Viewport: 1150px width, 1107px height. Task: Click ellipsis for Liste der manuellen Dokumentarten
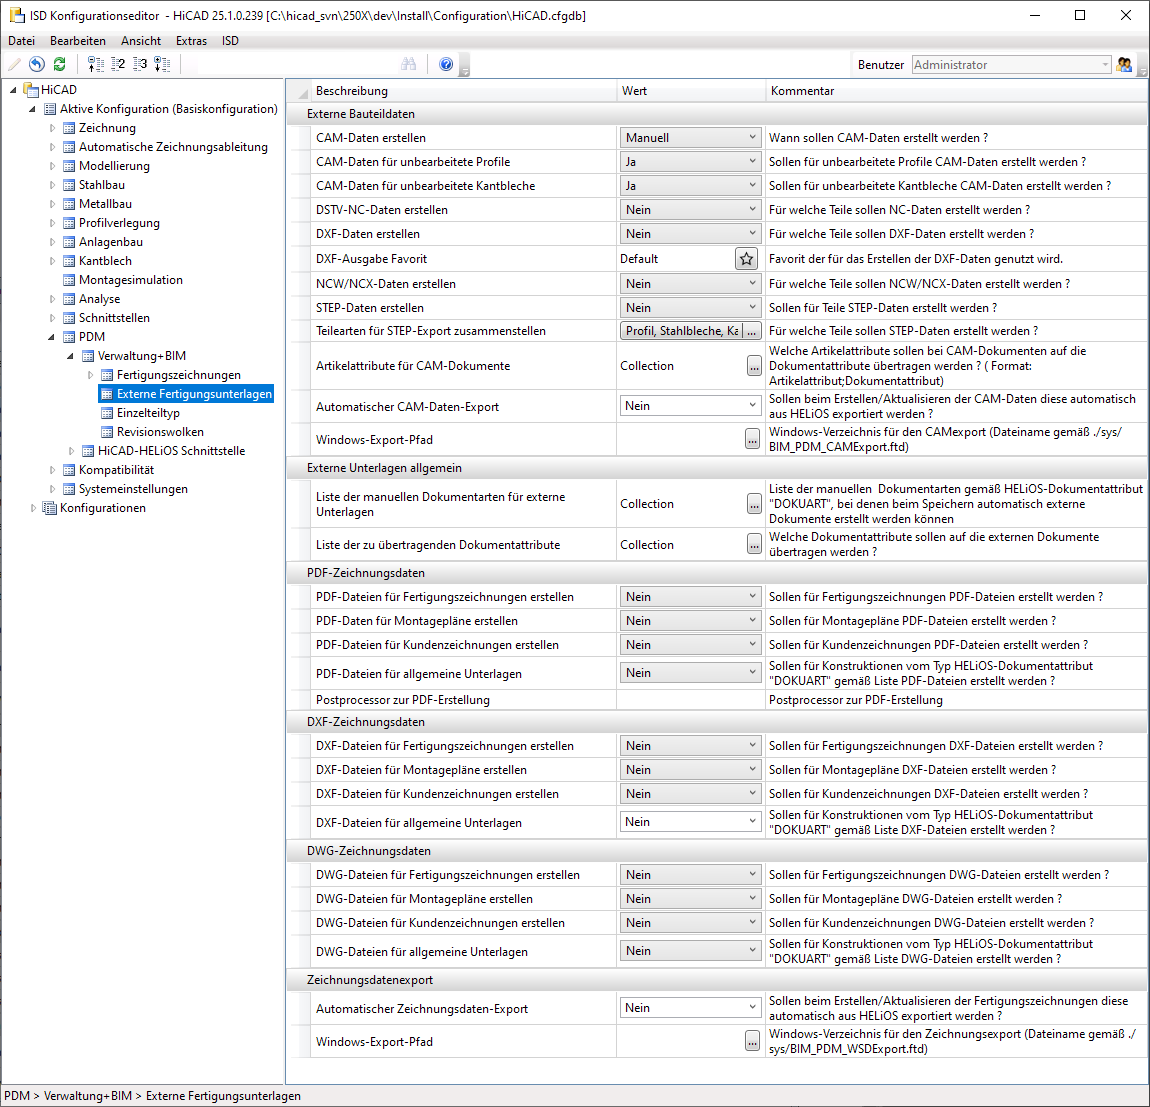[x=754, y=504]
